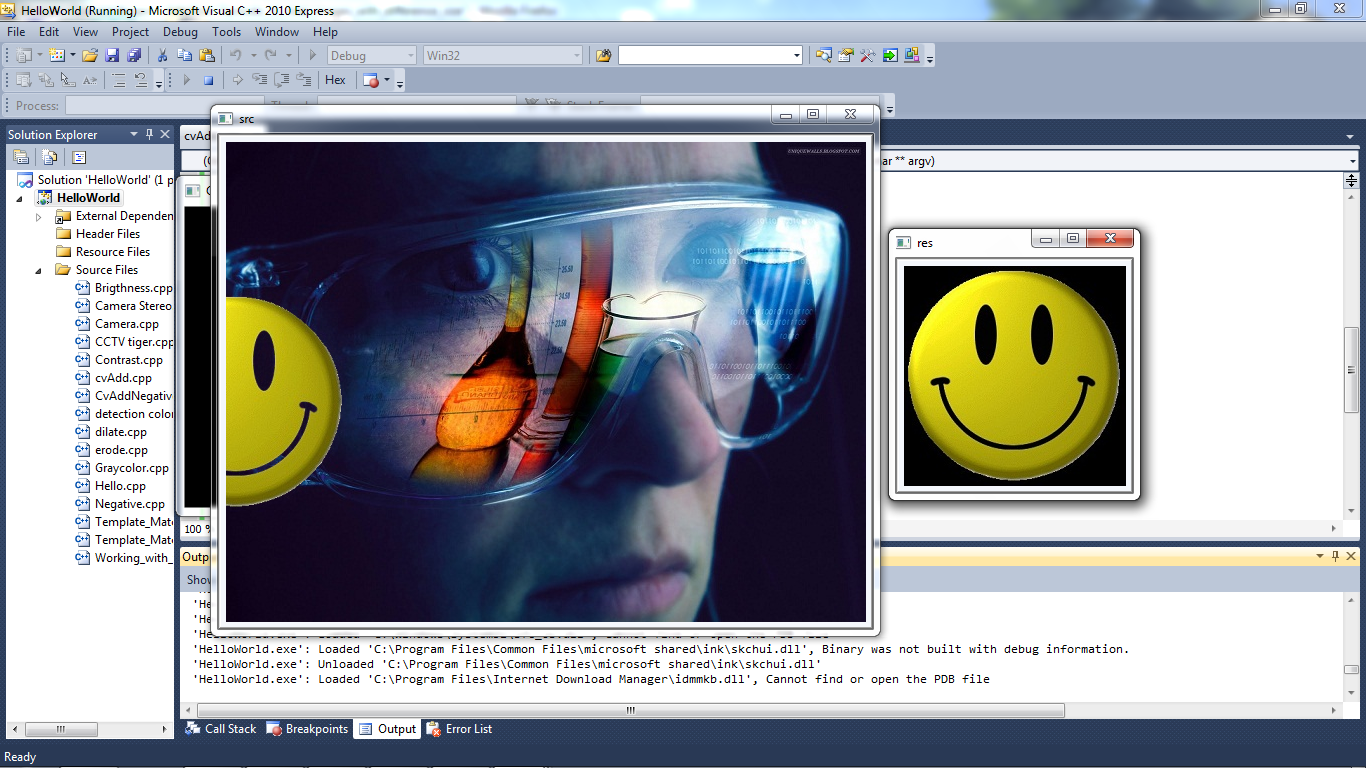Open the Debug menu

pyautogui.click(x=179, y=31)
